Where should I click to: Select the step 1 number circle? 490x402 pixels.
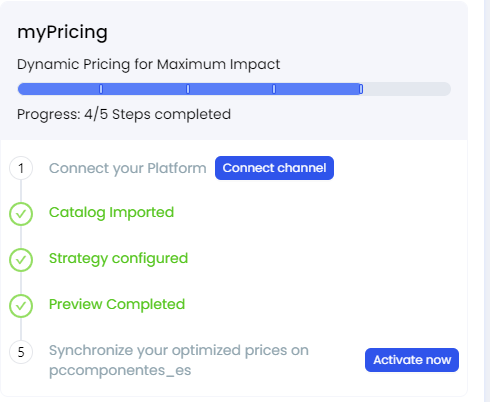pyautogui.click(x=21, y=168)
